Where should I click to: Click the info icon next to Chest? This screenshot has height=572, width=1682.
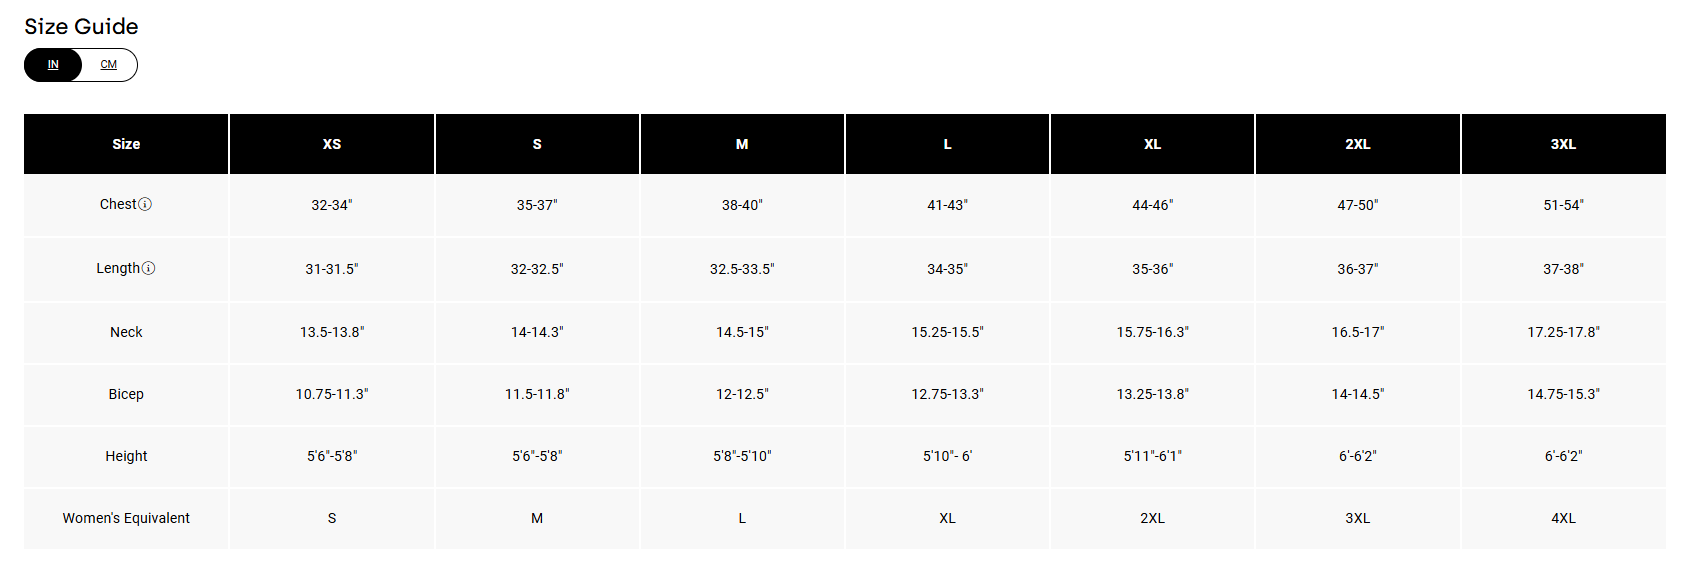145,205
